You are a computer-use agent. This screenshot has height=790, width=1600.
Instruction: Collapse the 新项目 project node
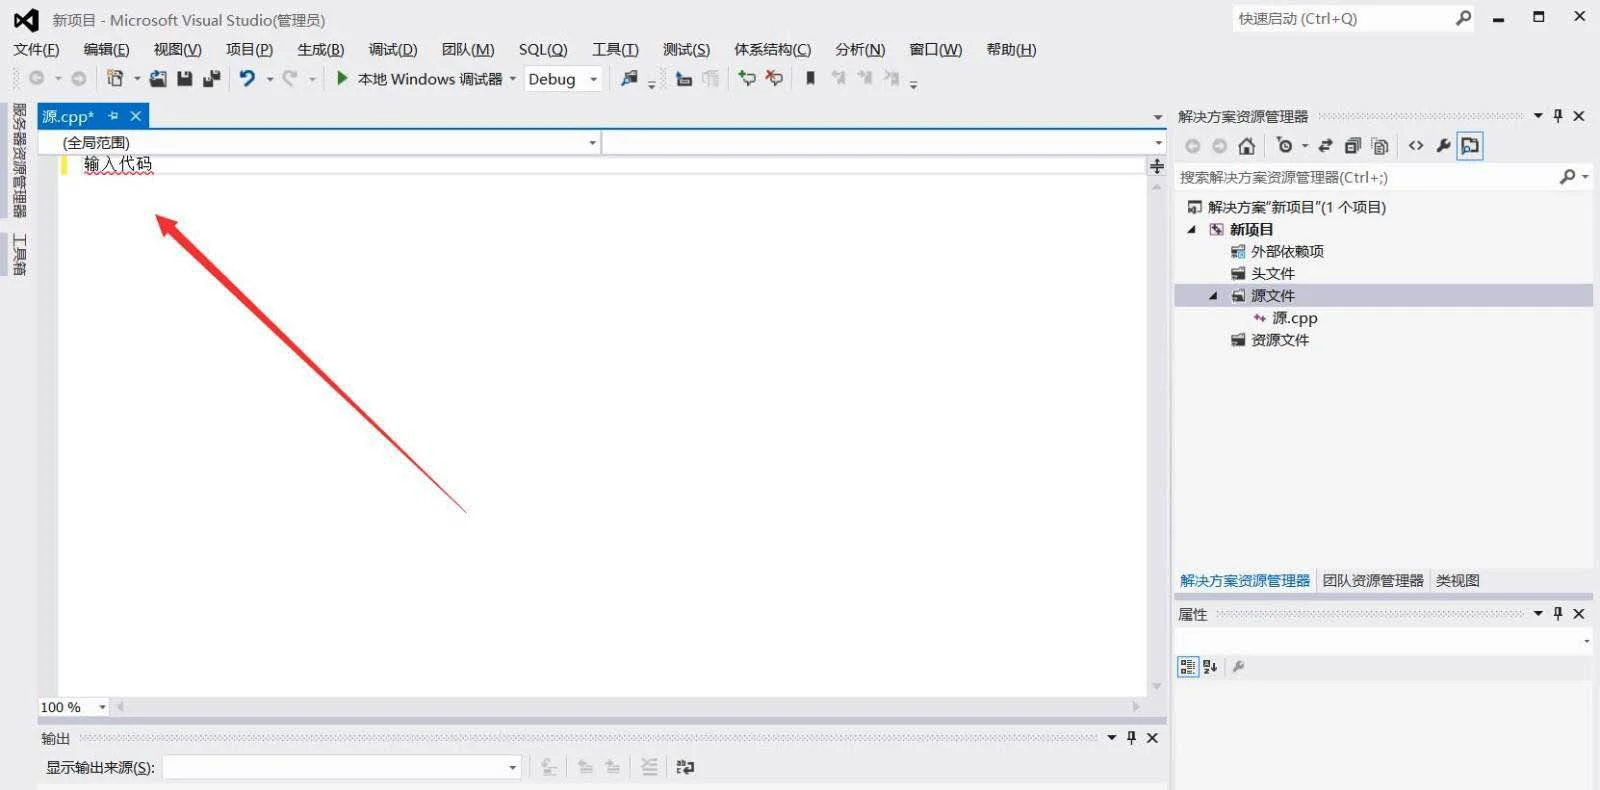tap(1192, 229)
